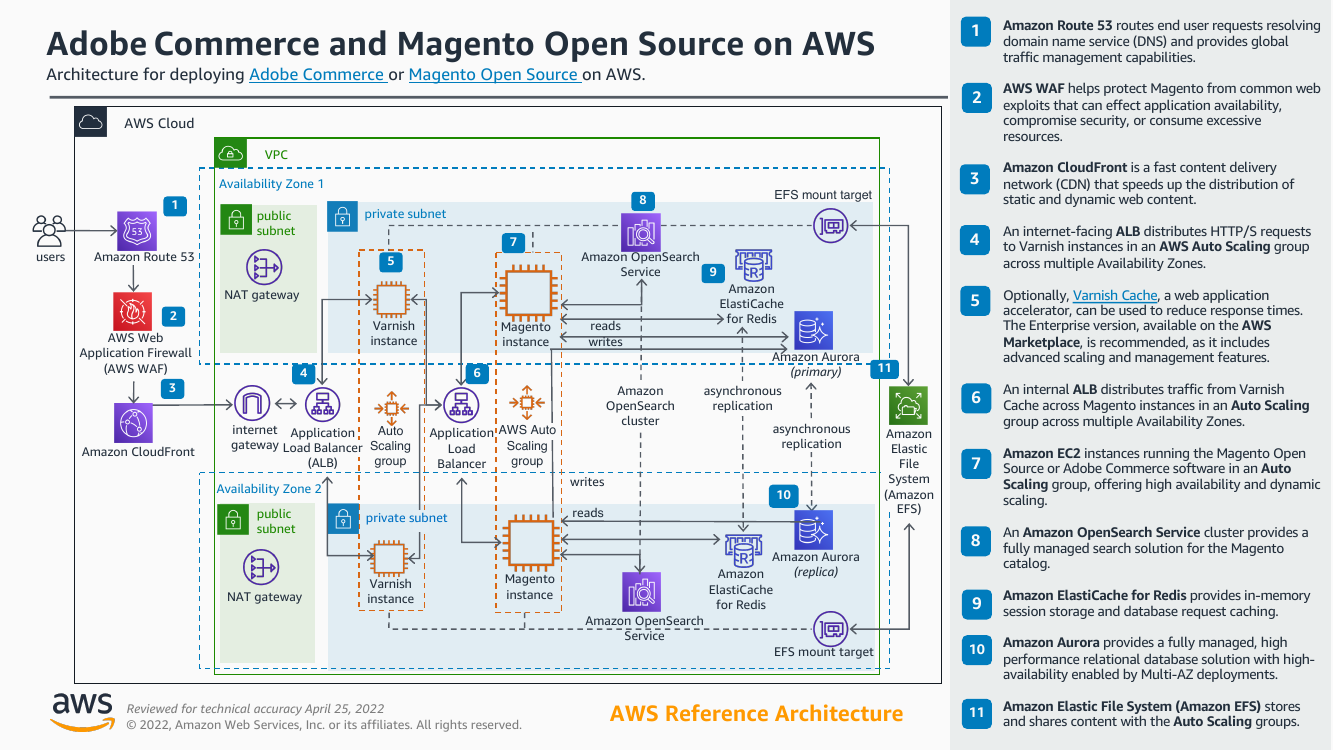Click the Amazon OpenSearch Service icon in Zone 2

pyautogui.click(x=642, y=591)
